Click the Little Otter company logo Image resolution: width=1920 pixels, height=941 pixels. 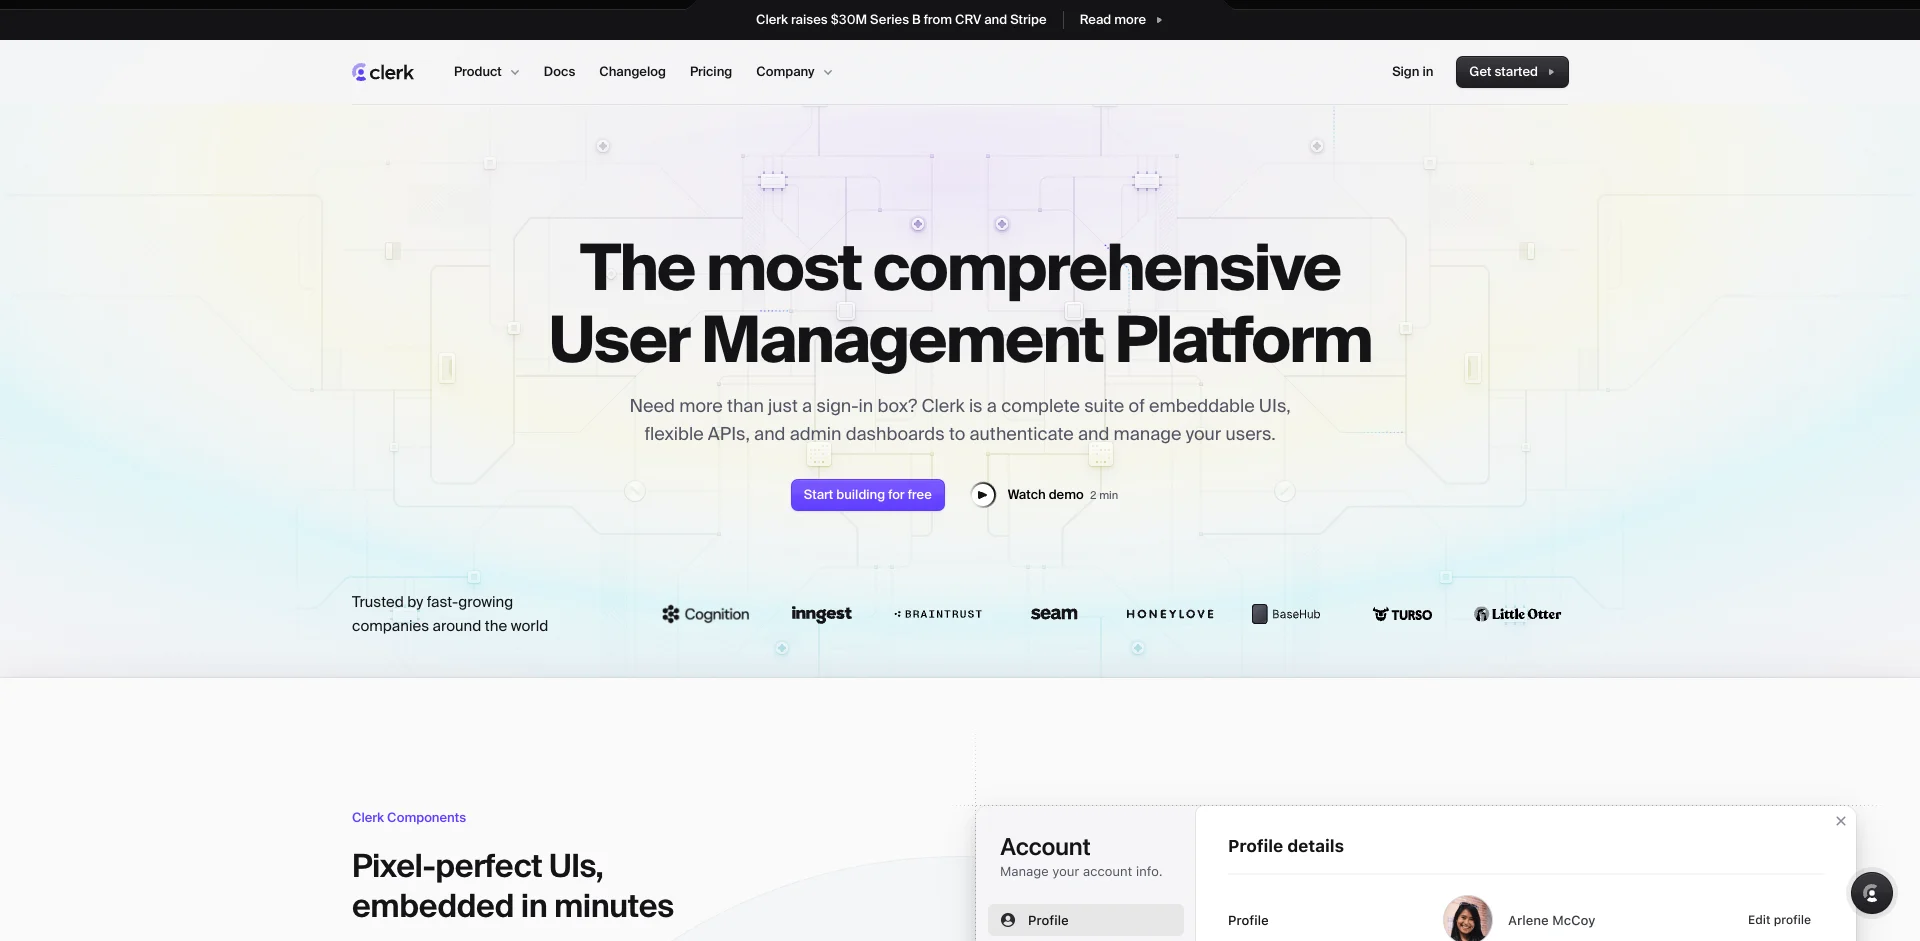pyautogui.click(x=1517, y=614)
